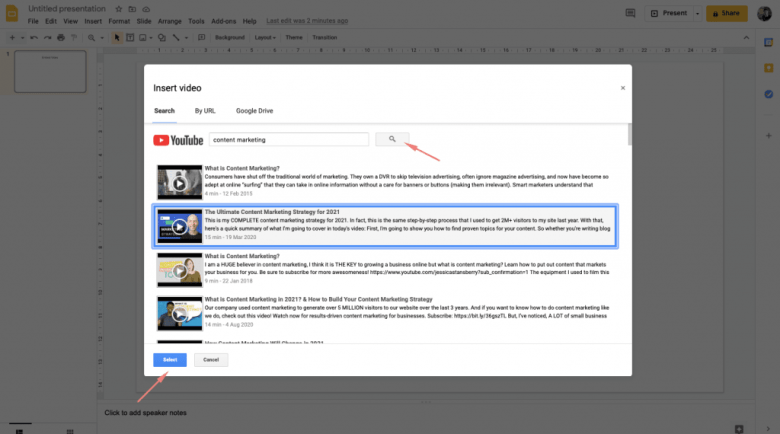780x434 pixels.
Task: Click the blue Select button
Action: click(170, 360)
